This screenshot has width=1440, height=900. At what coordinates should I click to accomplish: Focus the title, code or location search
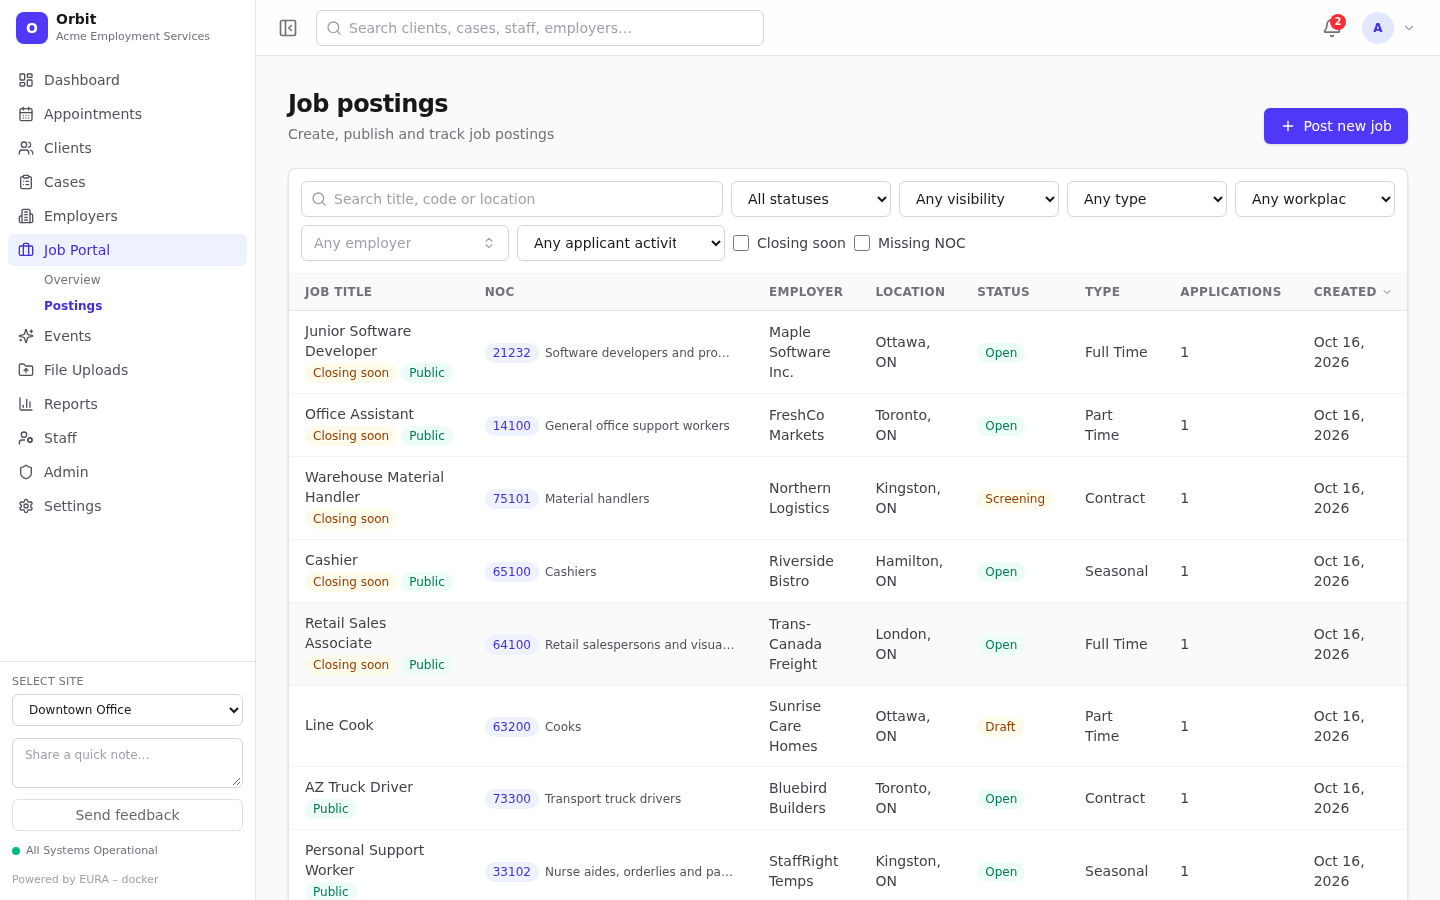512,199
